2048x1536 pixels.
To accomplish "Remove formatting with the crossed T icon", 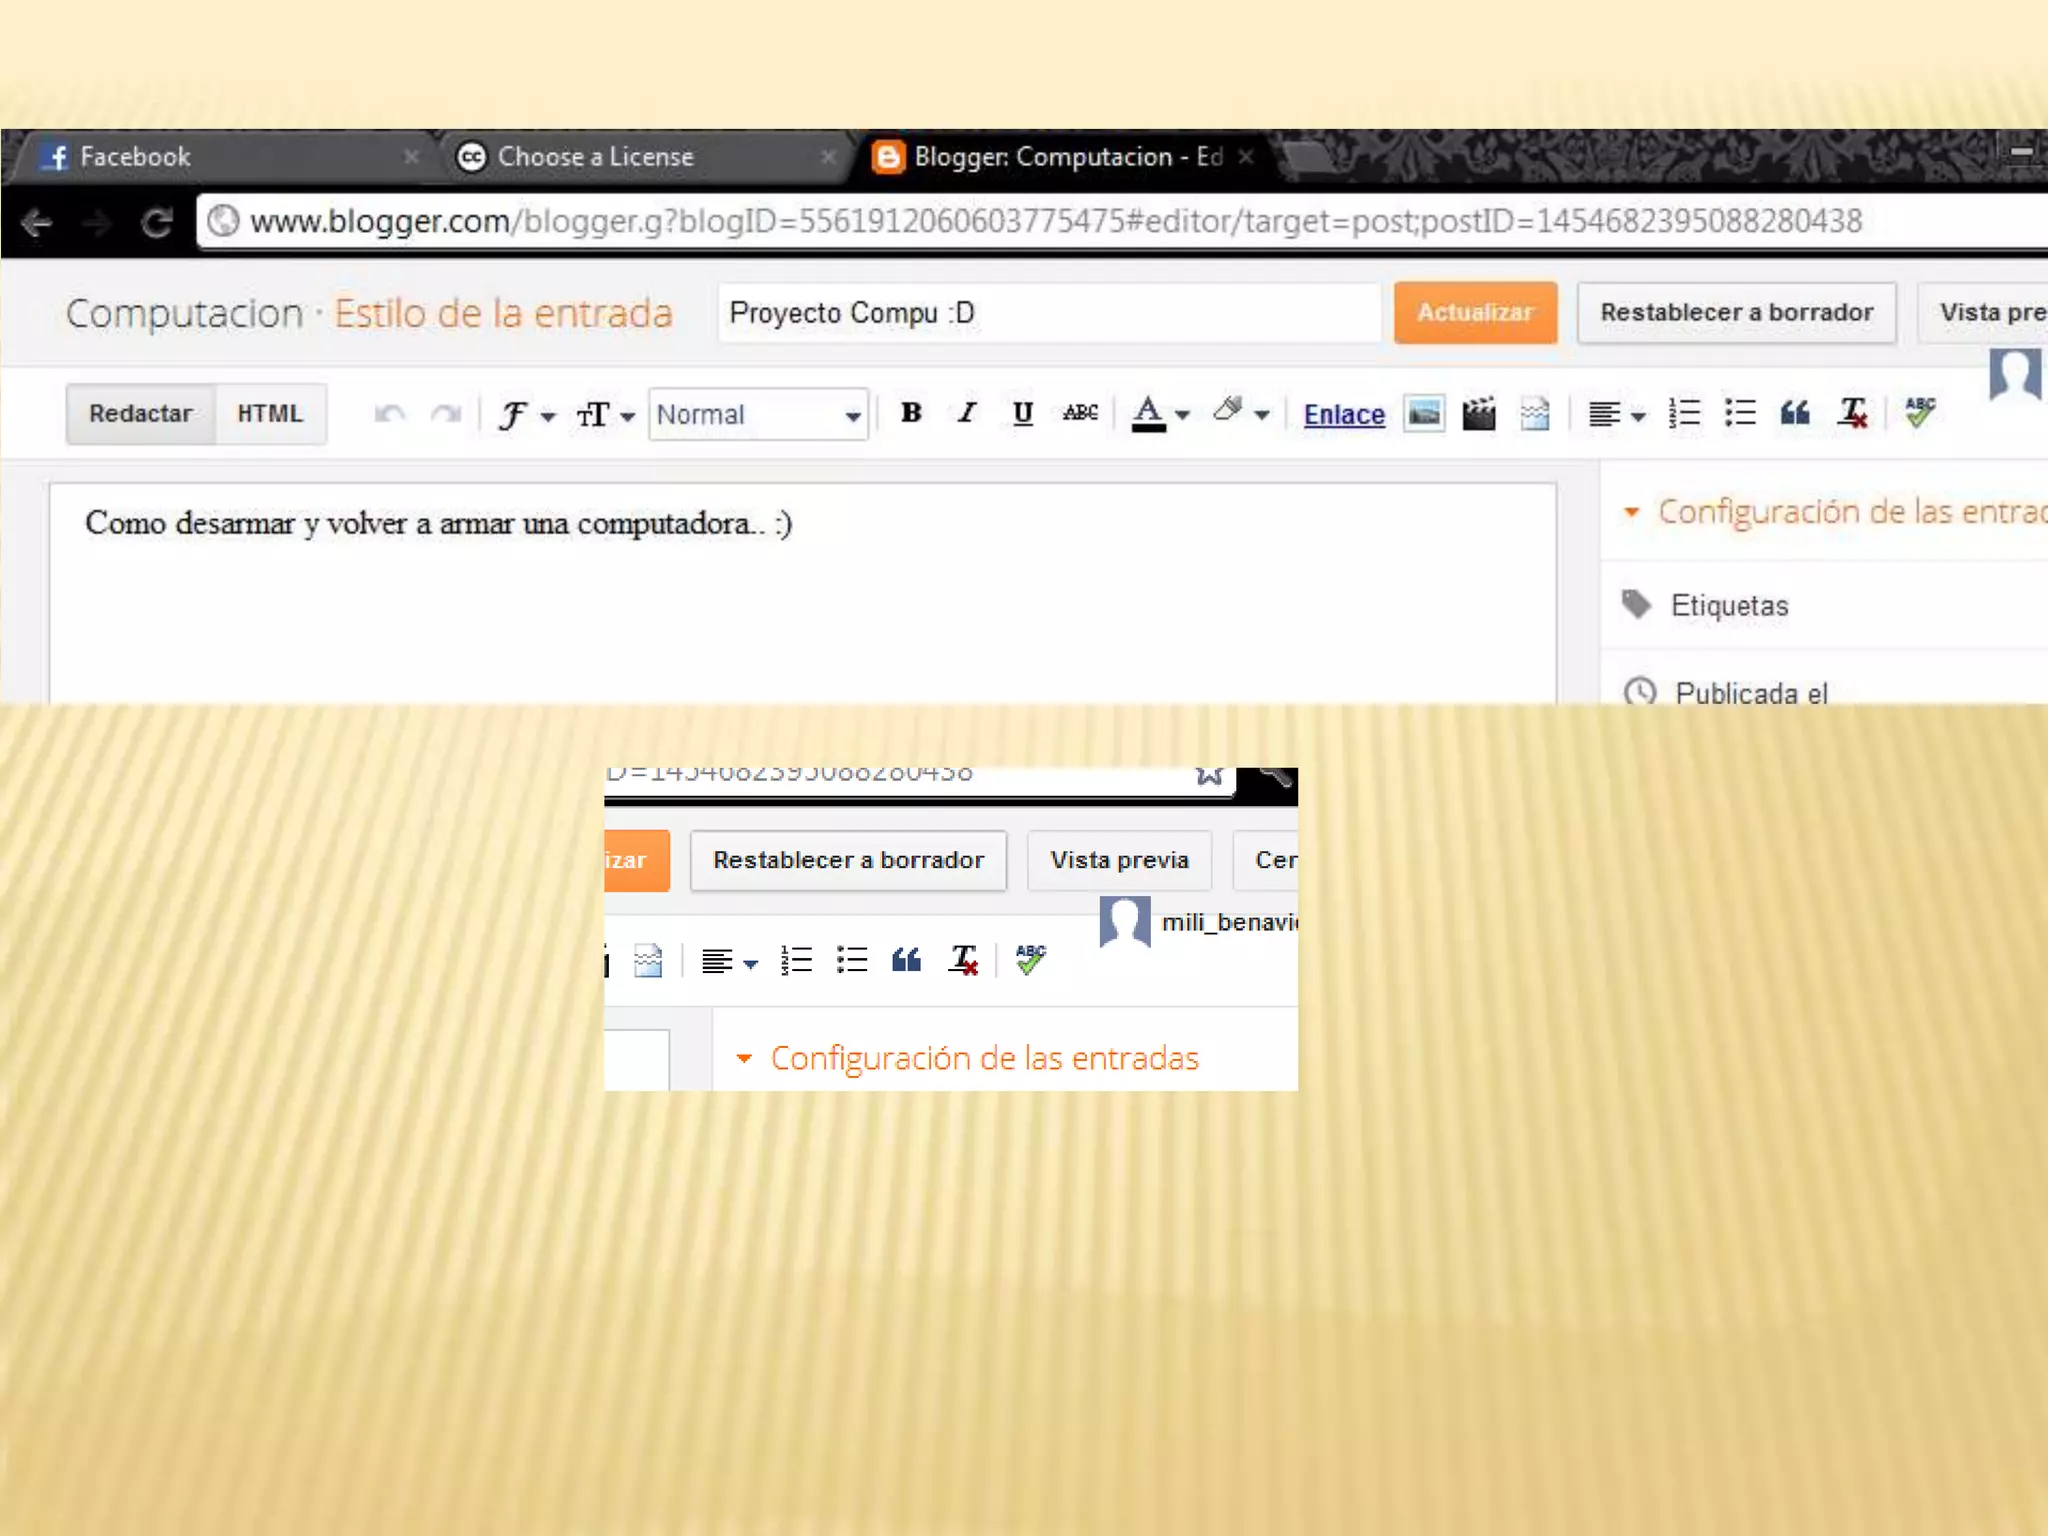I will (x=1852, y=413).
